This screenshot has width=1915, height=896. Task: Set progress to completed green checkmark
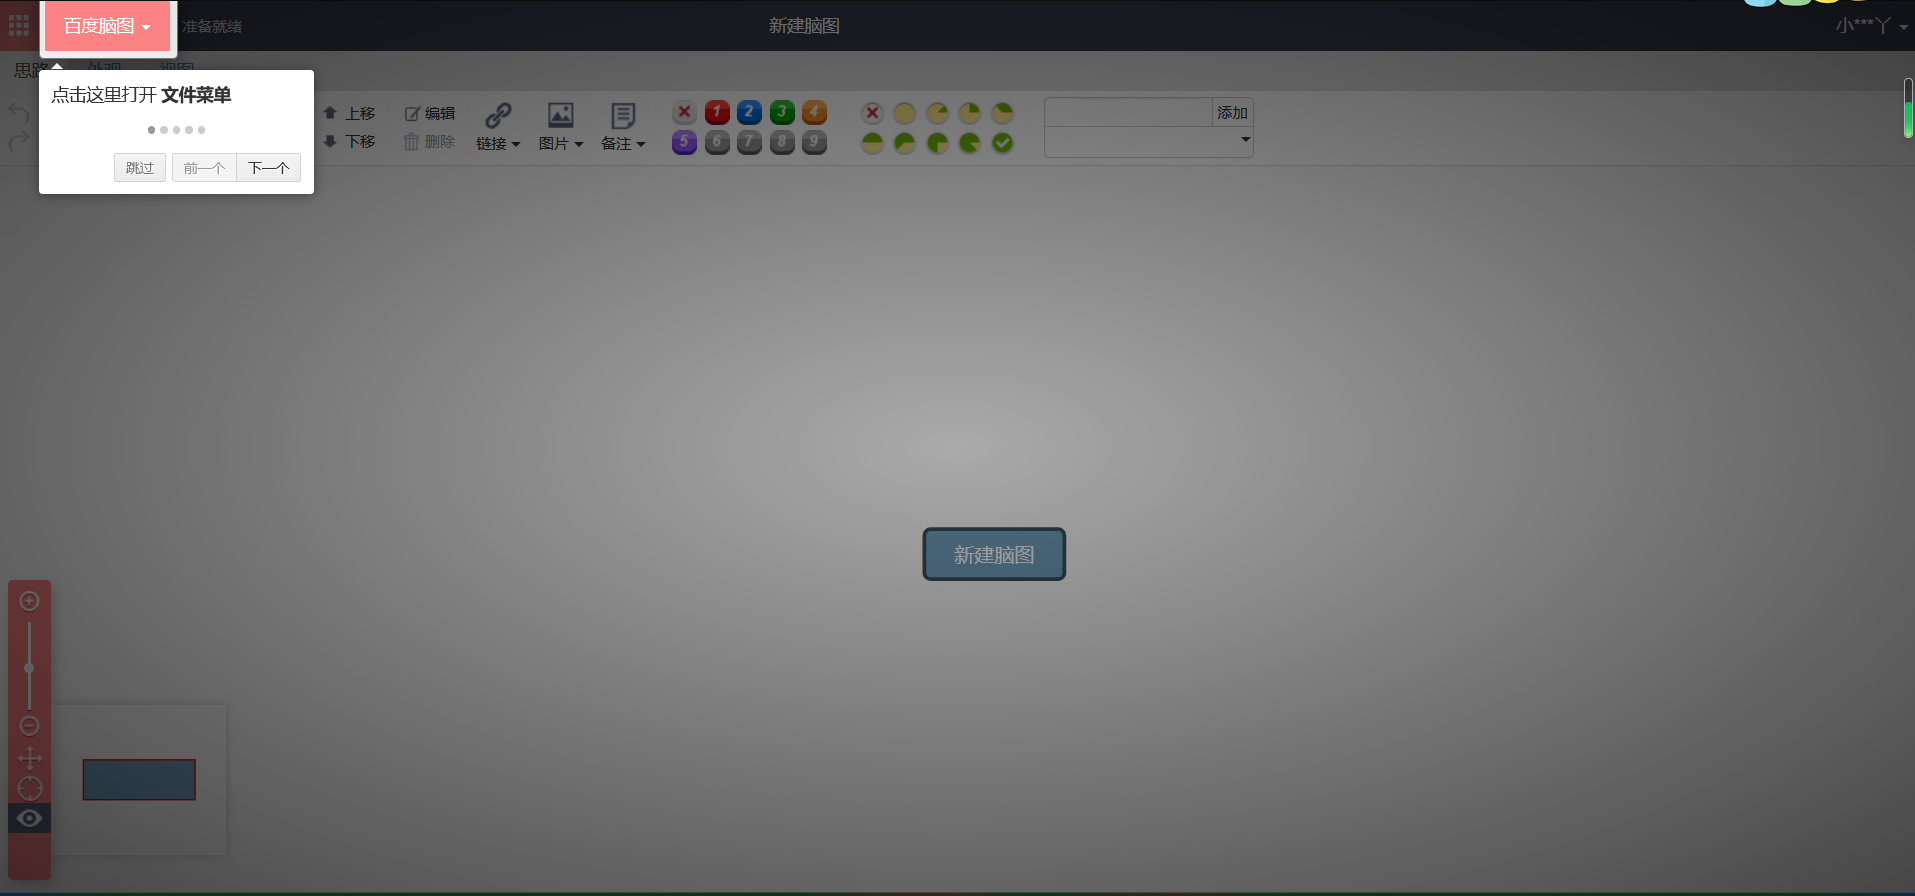click(1002, 143)
